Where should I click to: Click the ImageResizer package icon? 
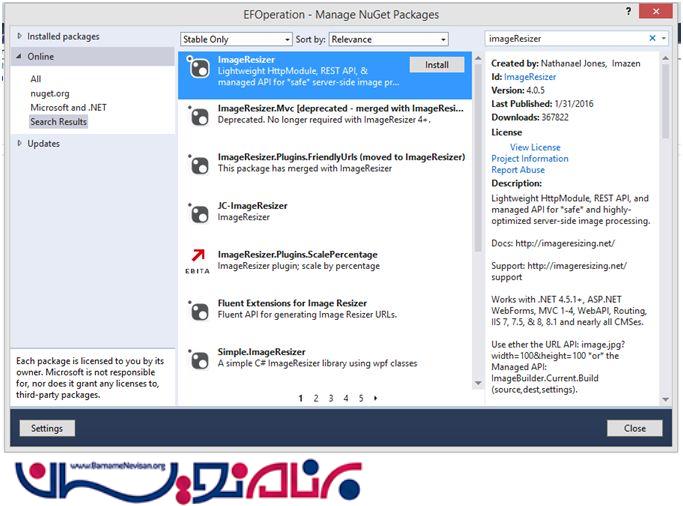[198, 68]
